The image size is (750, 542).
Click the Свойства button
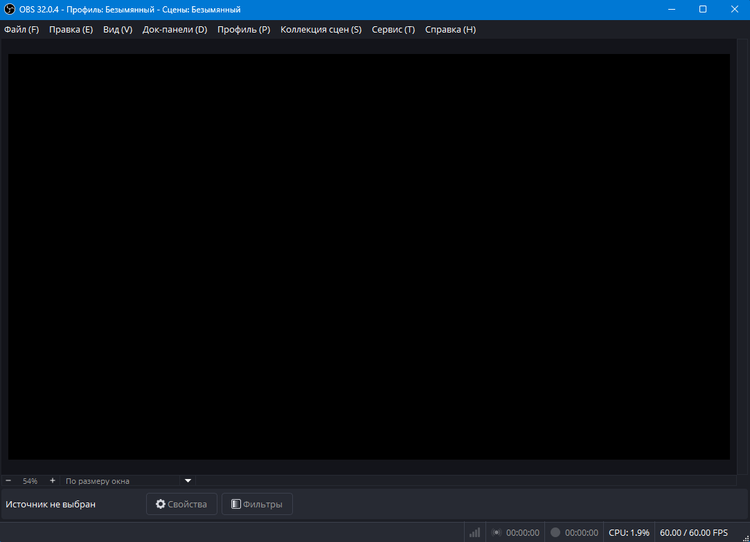pos(181,504)
